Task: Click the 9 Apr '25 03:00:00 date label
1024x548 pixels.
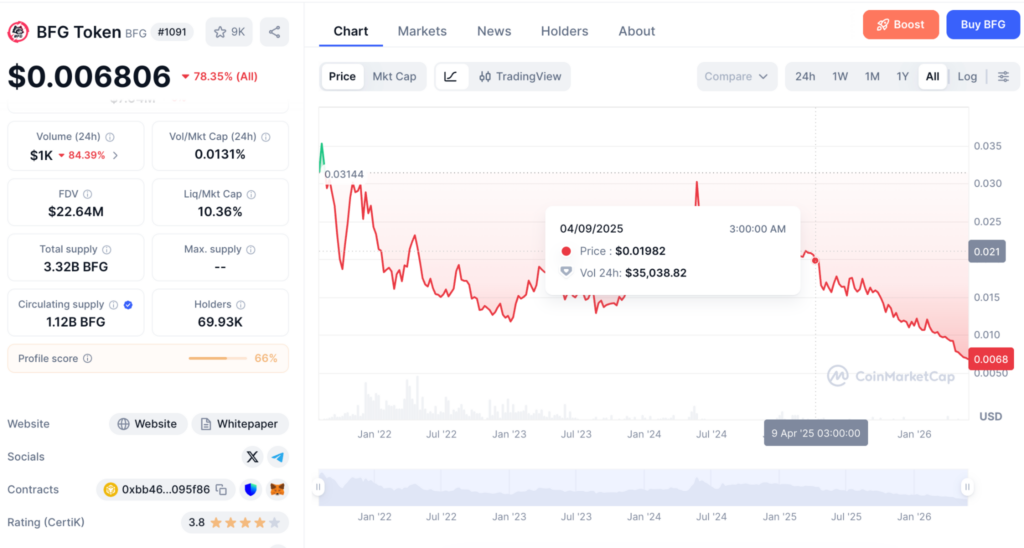Action: click(816, 433)
